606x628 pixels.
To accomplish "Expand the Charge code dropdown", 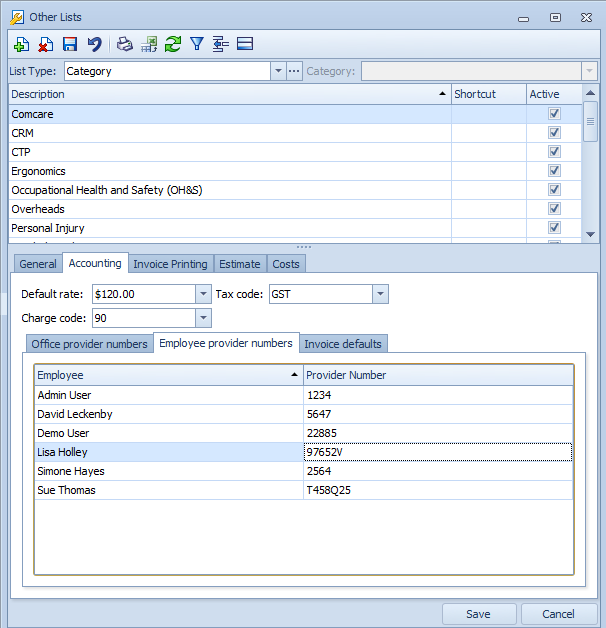I will [x=203, y=318].
